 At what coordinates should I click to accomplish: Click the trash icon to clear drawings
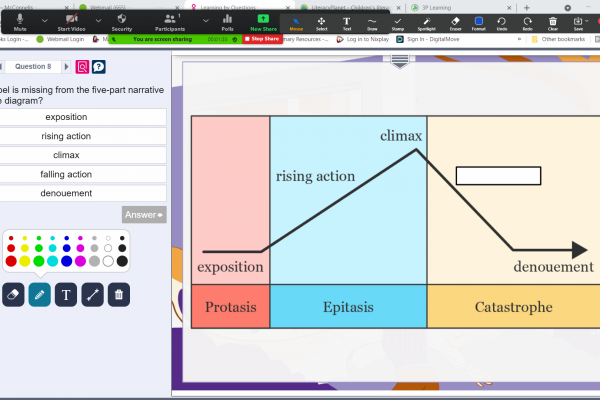[x=119, y=294]
